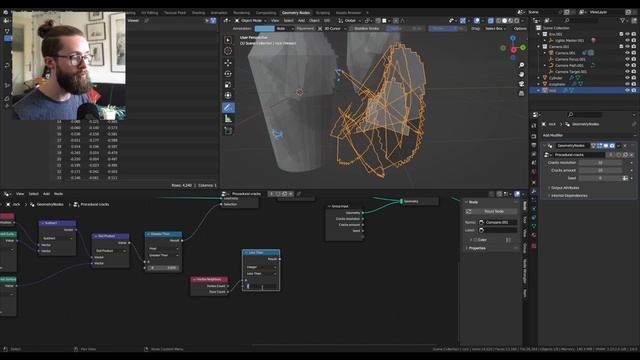The image size is (640, 360).
Task: Switch to the Shading workspace tab
Action: pyautogui.click(x=198, y=13)
